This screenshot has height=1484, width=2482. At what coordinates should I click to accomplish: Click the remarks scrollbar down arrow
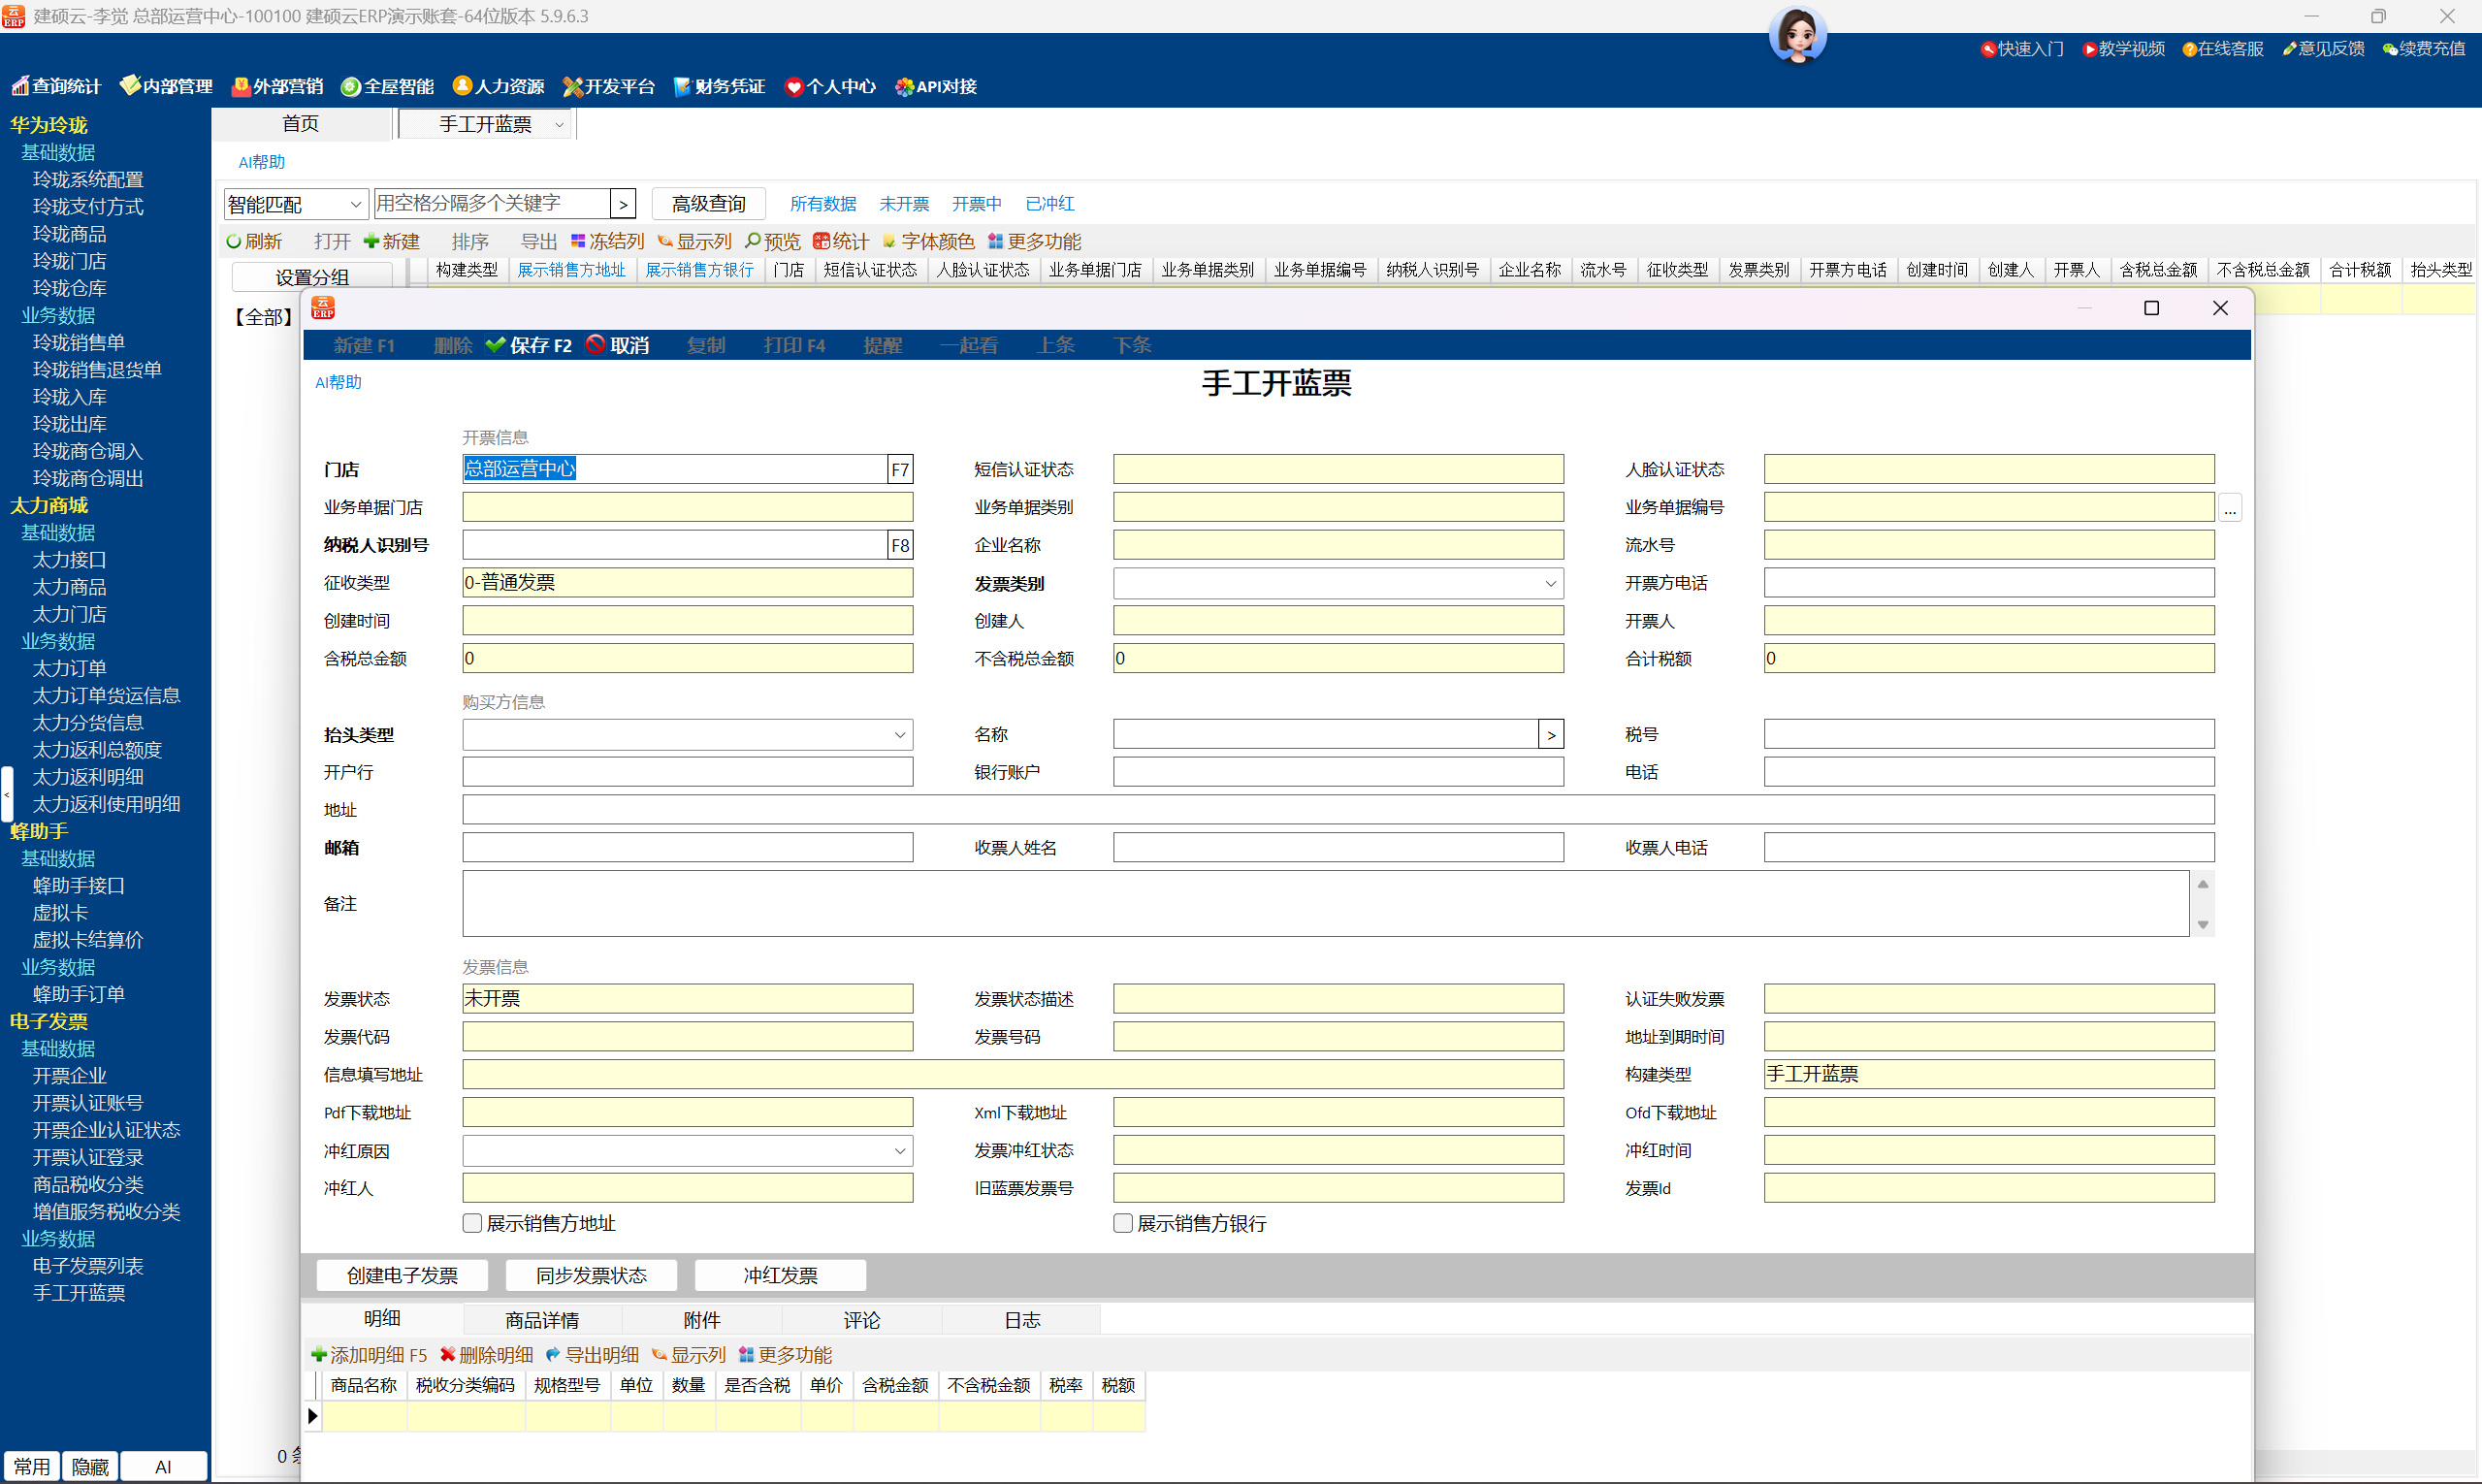click(2202, 925)
